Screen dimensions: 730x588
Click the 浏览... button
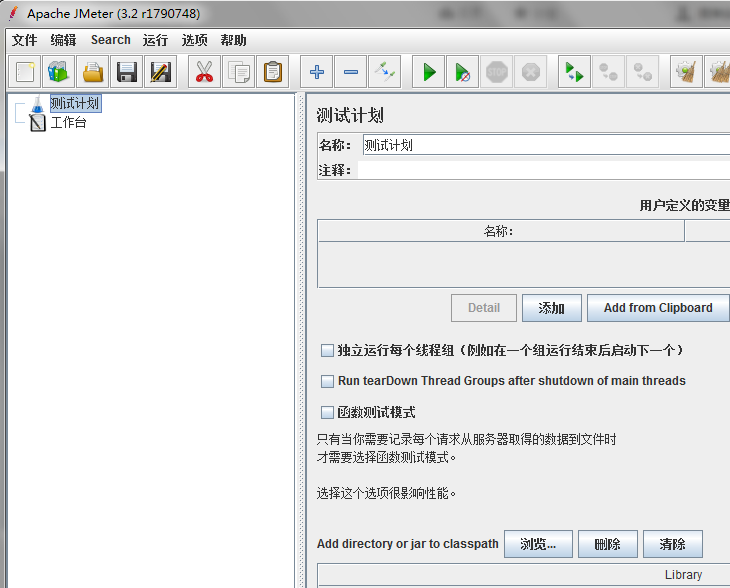[538, 544]
